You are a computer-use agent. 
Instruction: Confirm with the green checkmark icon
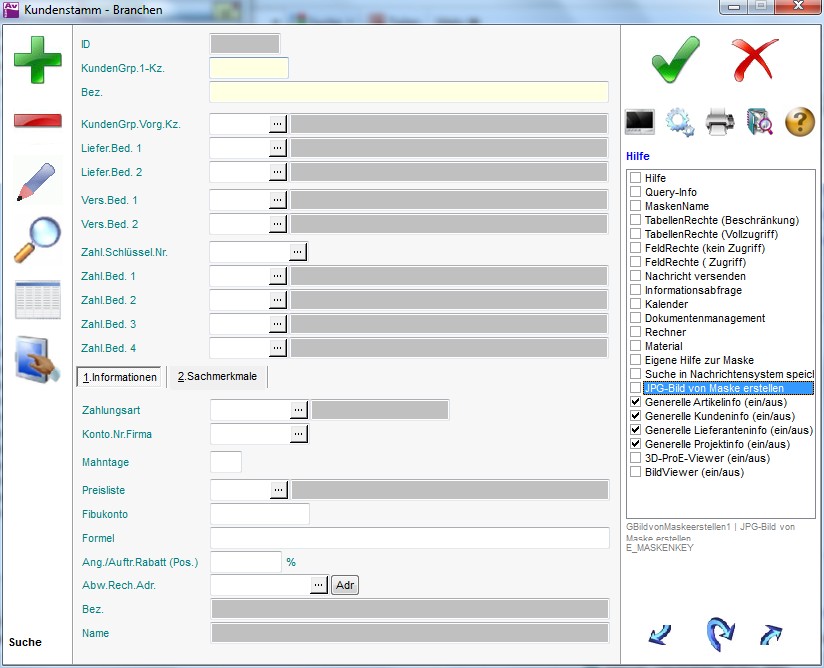[x=675, y=59]
